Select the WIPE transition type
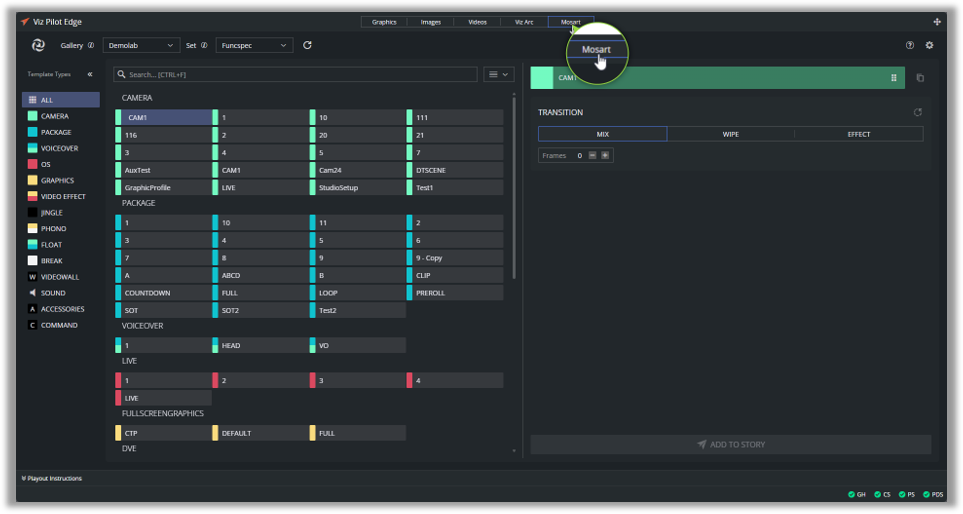963x514 pixels. click(730, 134)
